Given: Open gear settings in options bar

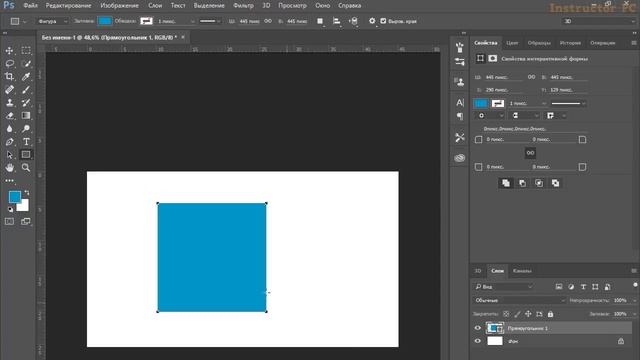Looking at the screenshot, I should (372, 21).
